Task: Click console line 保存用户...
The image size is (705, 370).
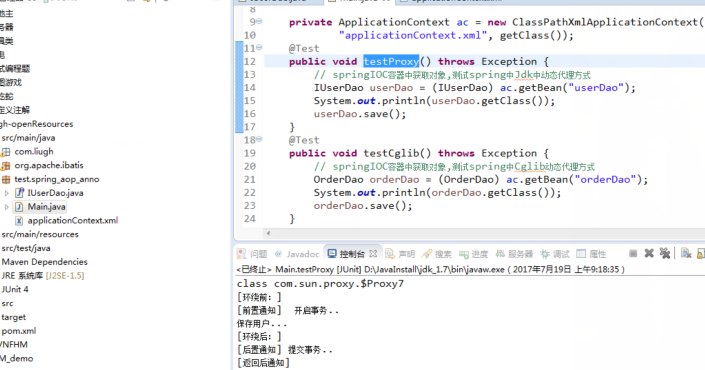Action: (262, 324)
